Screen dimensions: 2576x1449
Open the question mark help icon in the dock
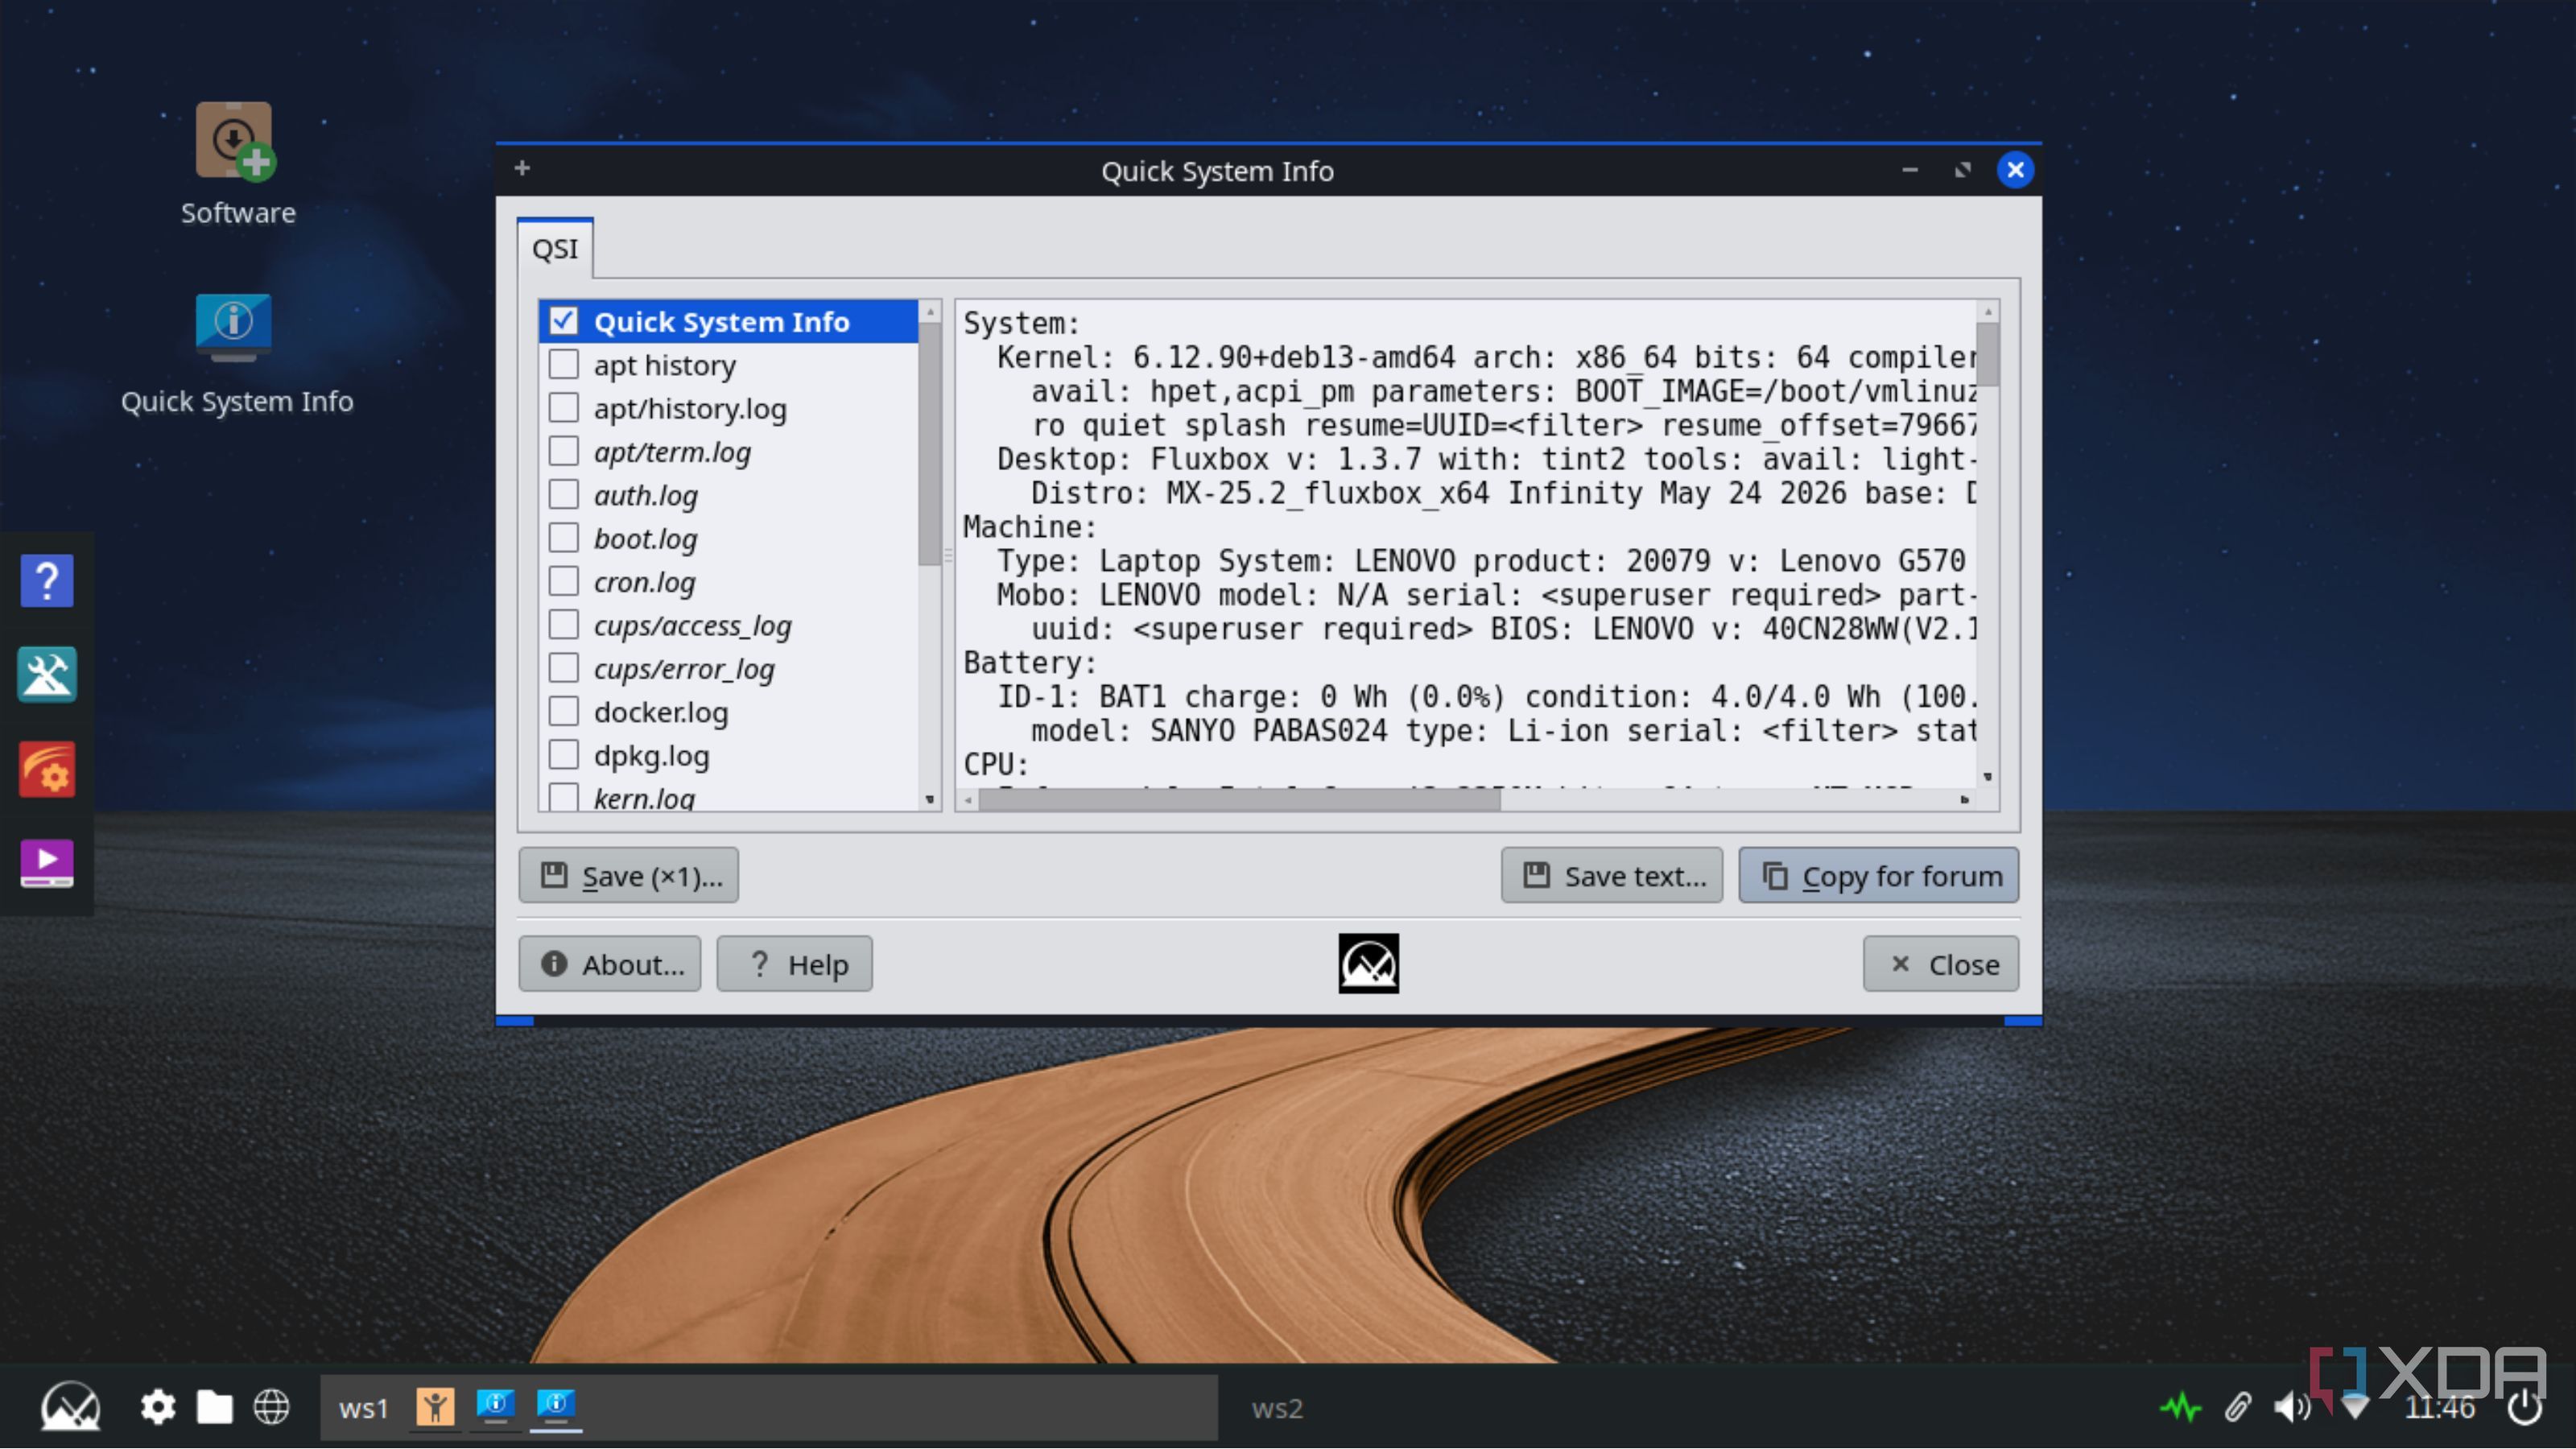(47, 580)
